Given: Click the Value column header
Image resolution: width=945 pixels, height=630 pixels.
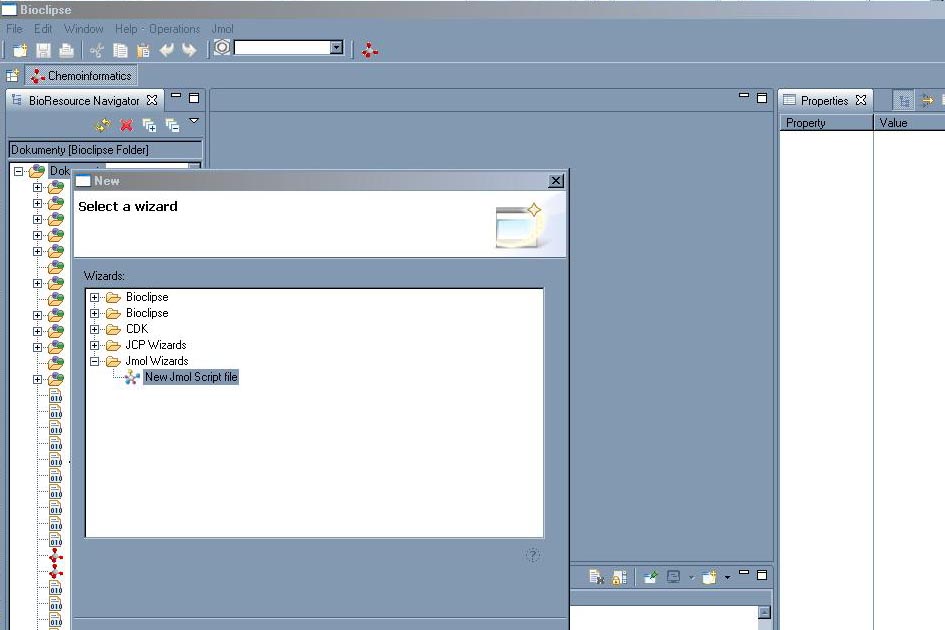Looking at the screenshot, I should point(909,123).
